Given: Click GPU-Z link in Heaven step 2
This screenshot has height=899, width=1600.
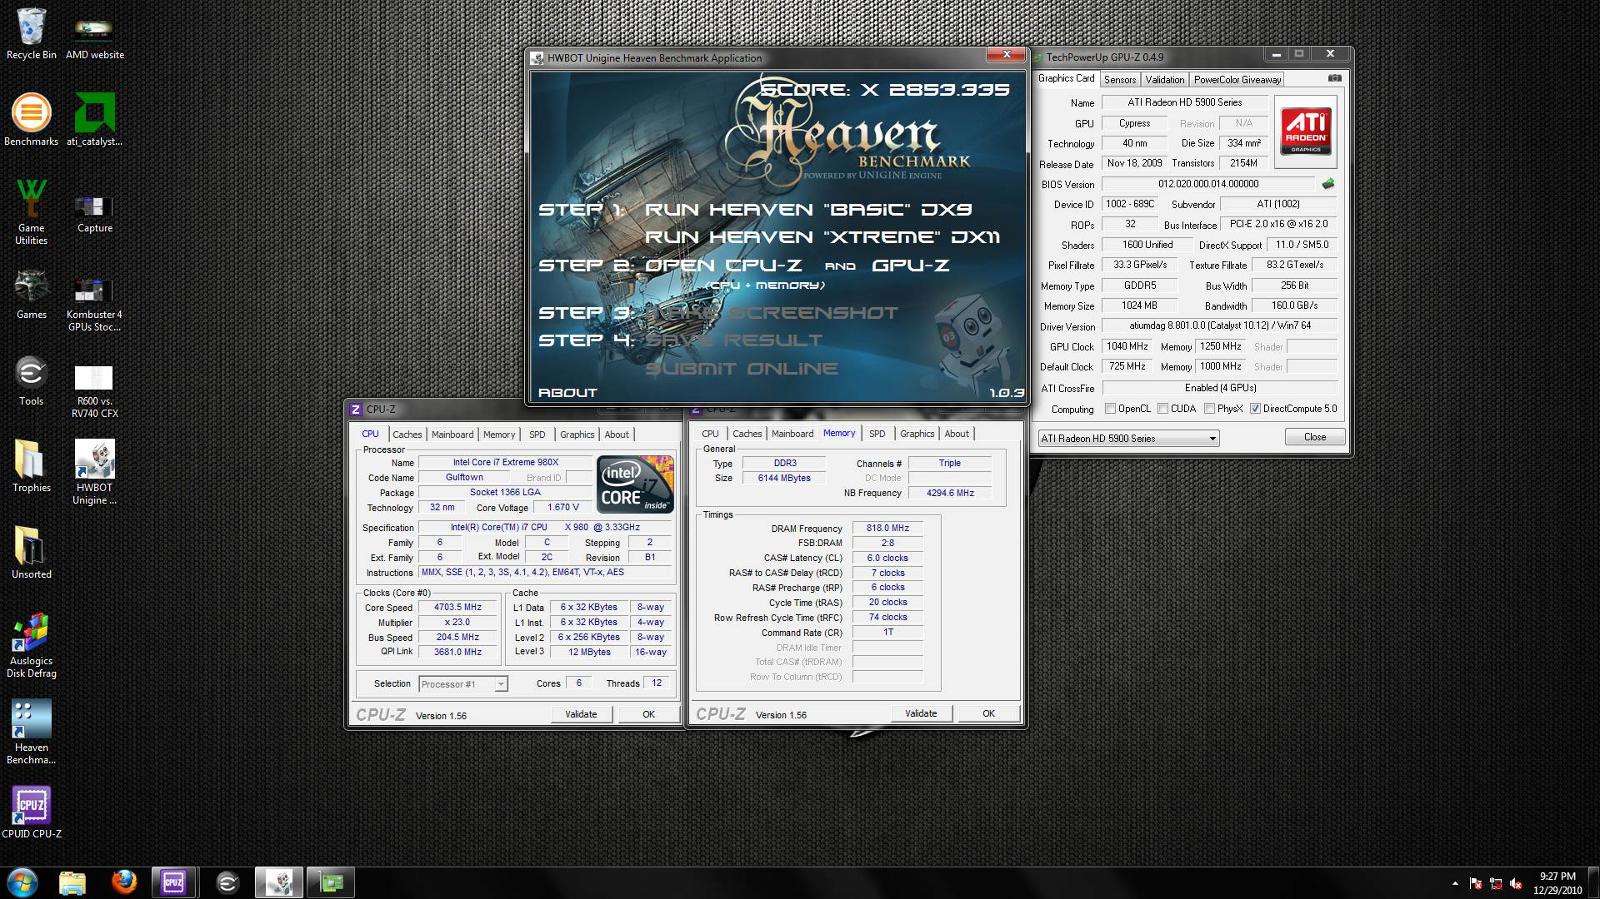Looking at the screenshot, I should (911, 265).
